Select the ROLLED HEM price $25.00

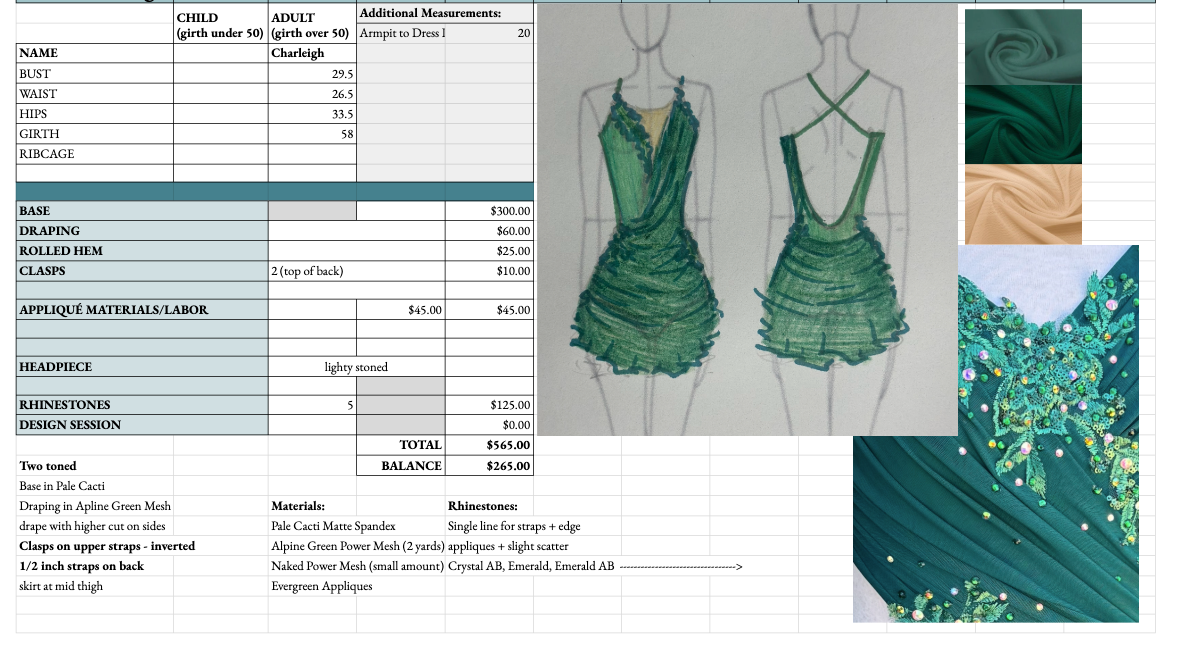(489, 251)
